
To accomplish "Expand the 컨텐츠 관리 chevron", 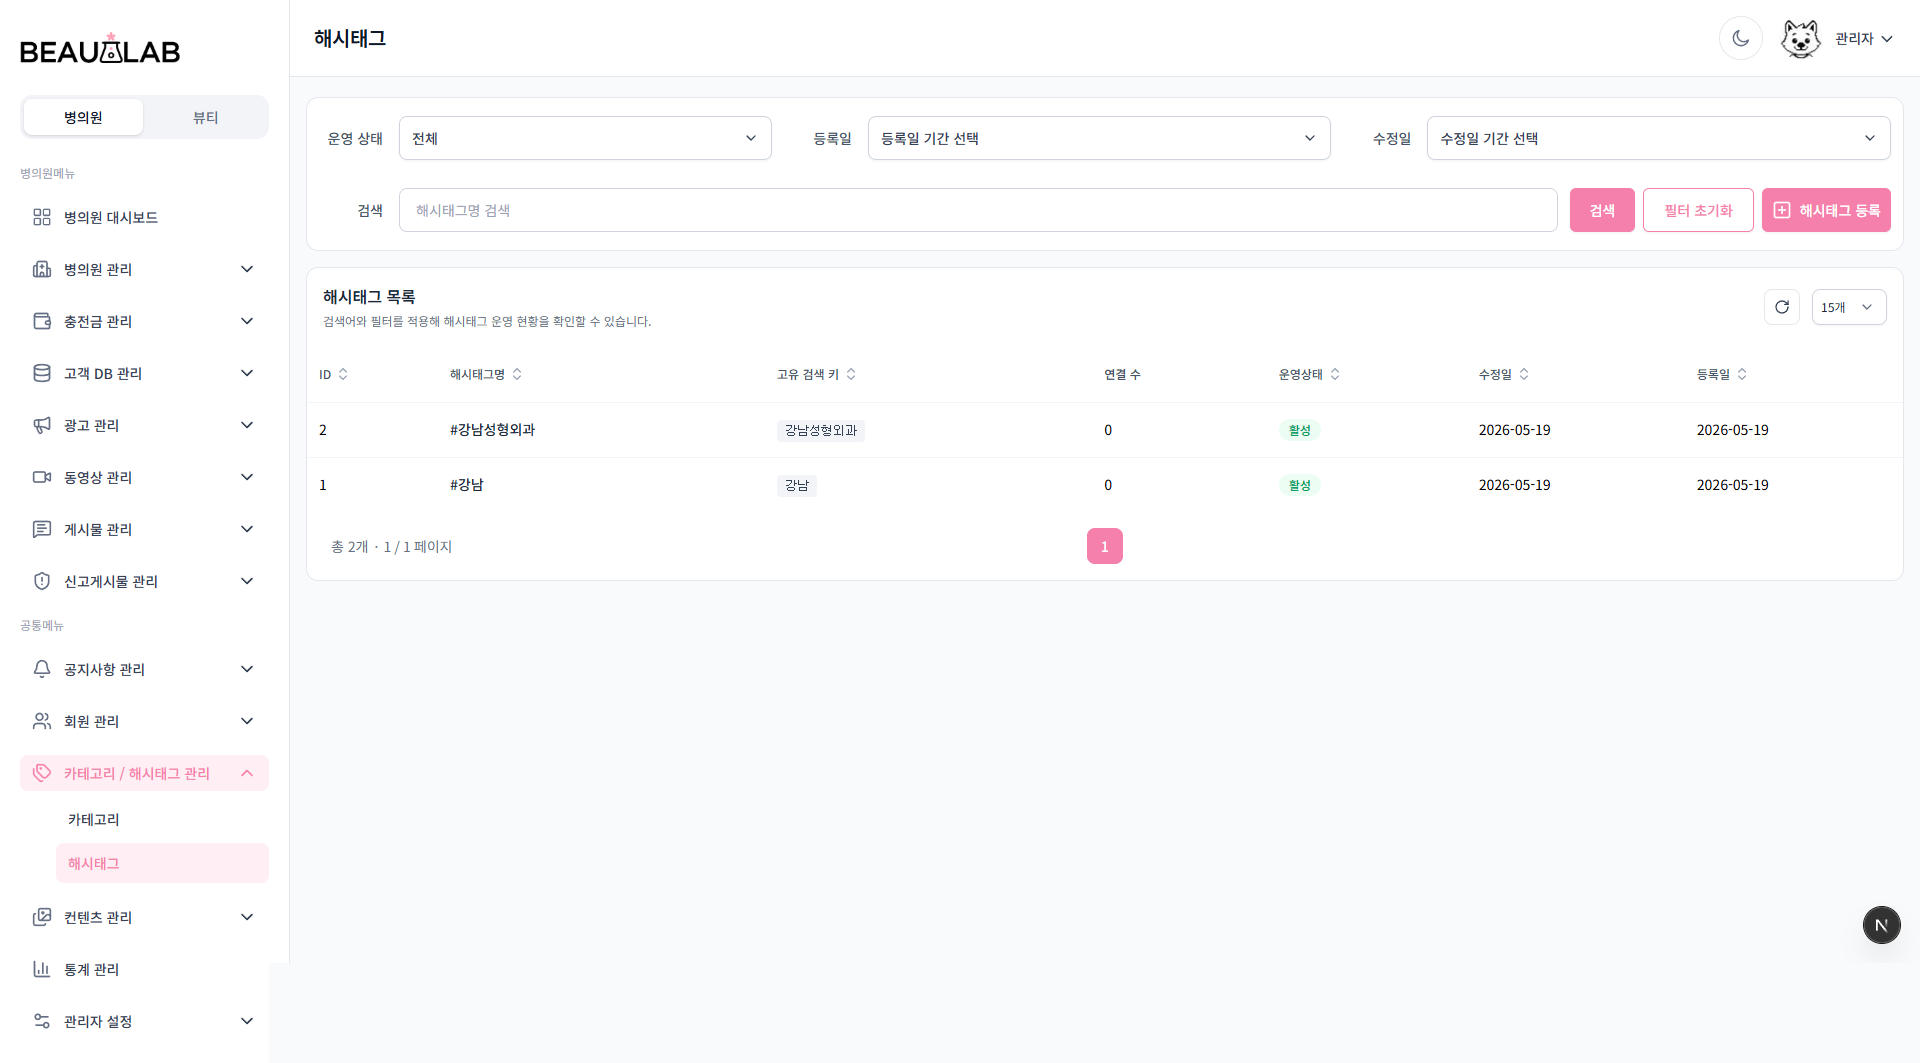I will pos(247,917).
